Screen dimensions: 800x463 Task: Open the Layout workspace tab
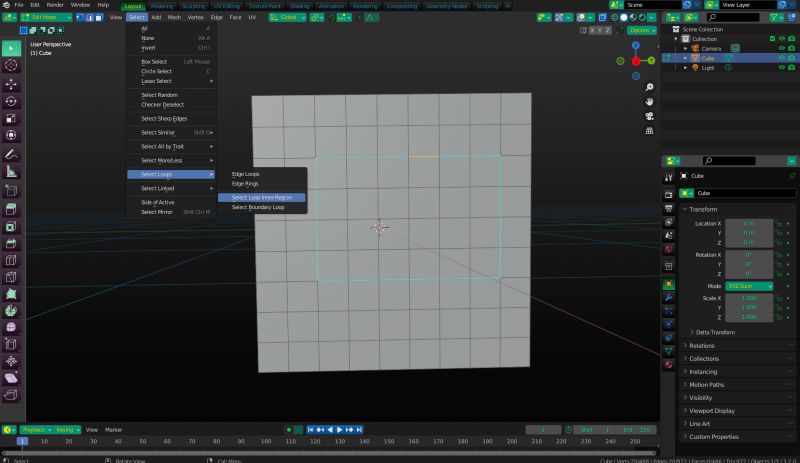point(133,6)
